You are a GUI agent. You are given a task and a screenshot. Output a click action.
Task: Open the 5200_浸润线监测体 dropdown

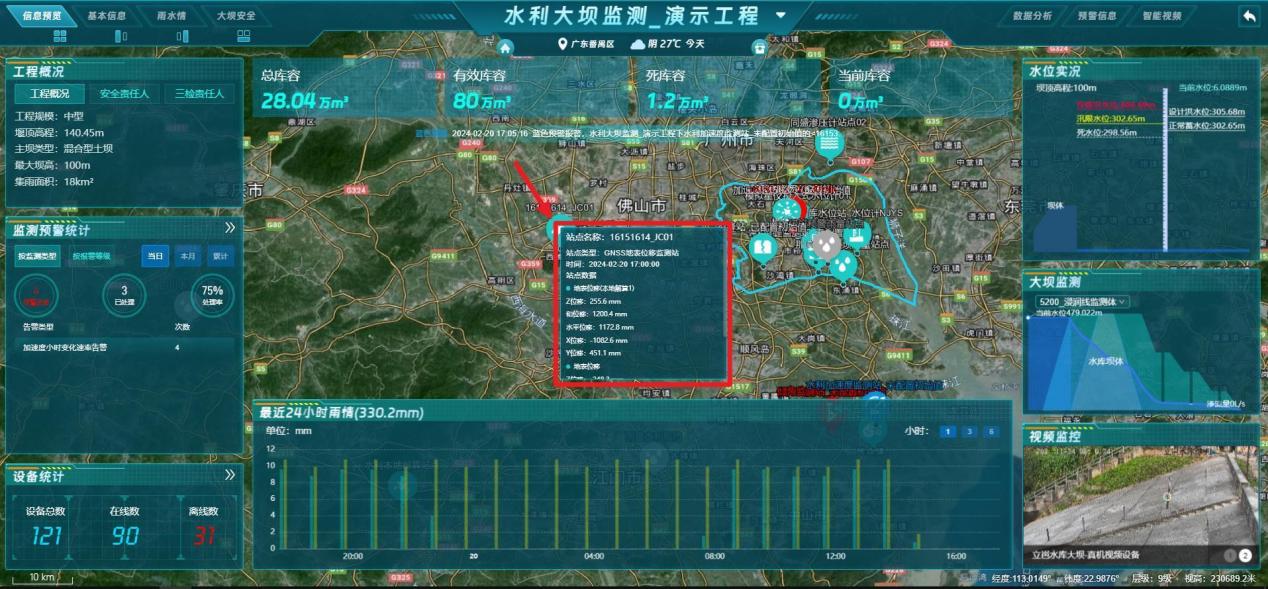pyautogui.click(x=1084, y=301)
